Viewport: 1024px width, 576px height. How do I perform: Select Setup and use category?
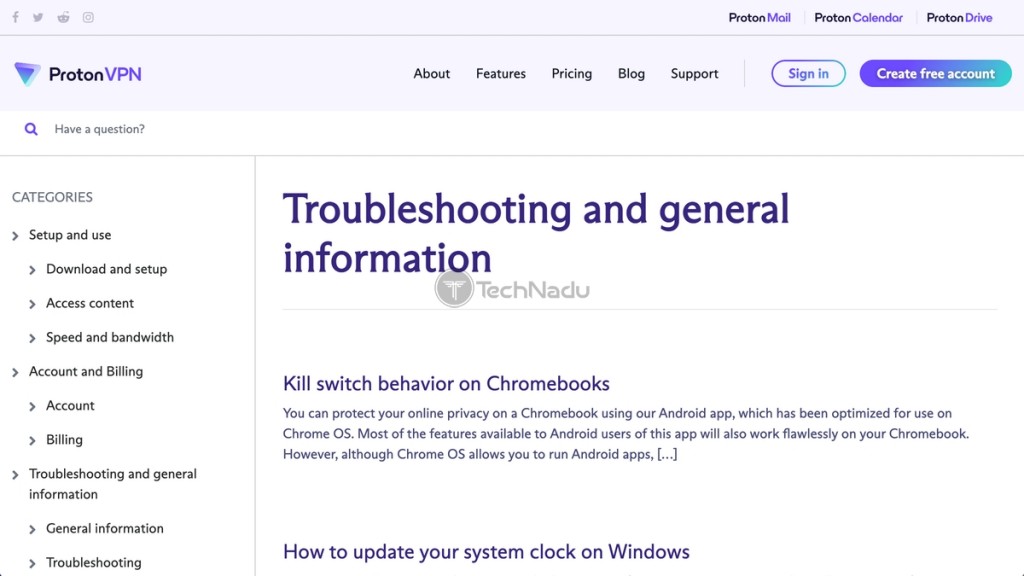[x=70, y=235]
